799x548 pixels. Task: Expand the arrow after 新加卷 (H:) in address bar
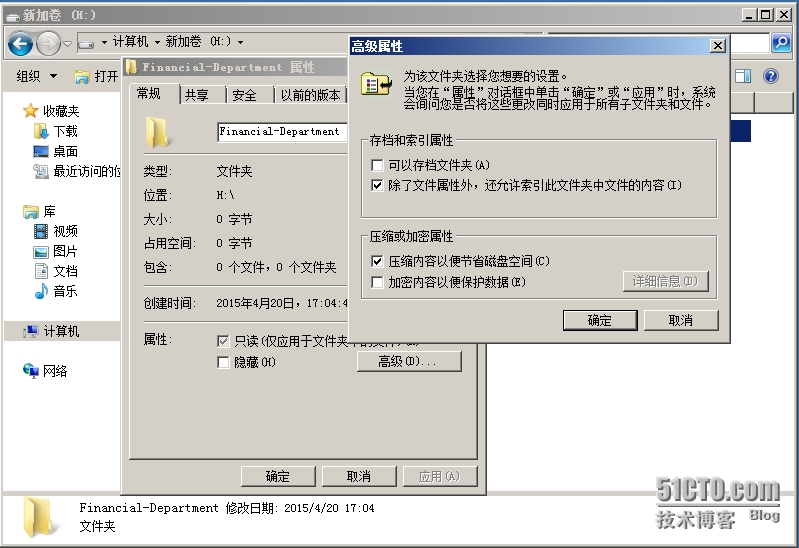click(240, 42)
